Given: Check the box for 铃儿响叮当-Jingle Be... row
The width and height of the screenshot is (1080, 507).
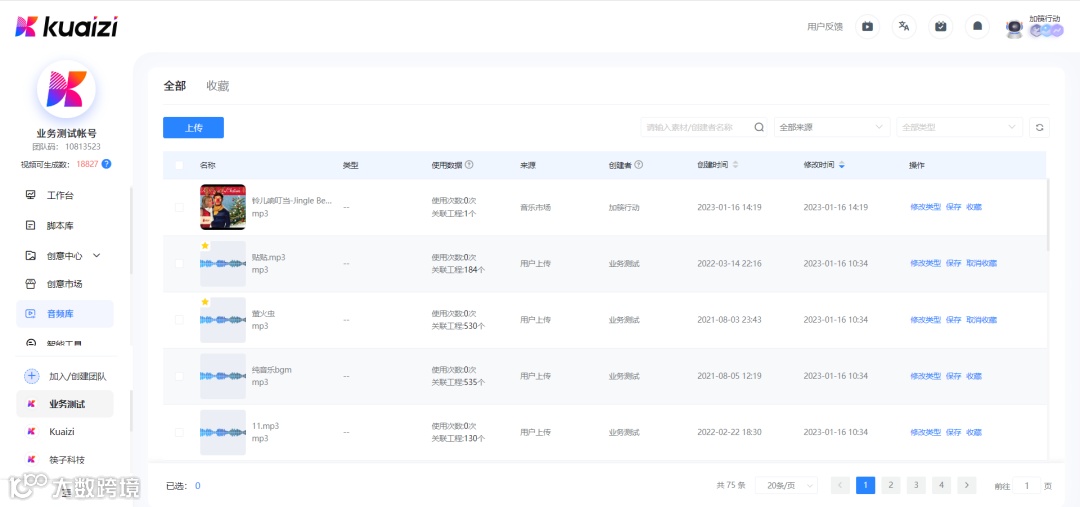Looking at the screenshot, I should 179,207.
